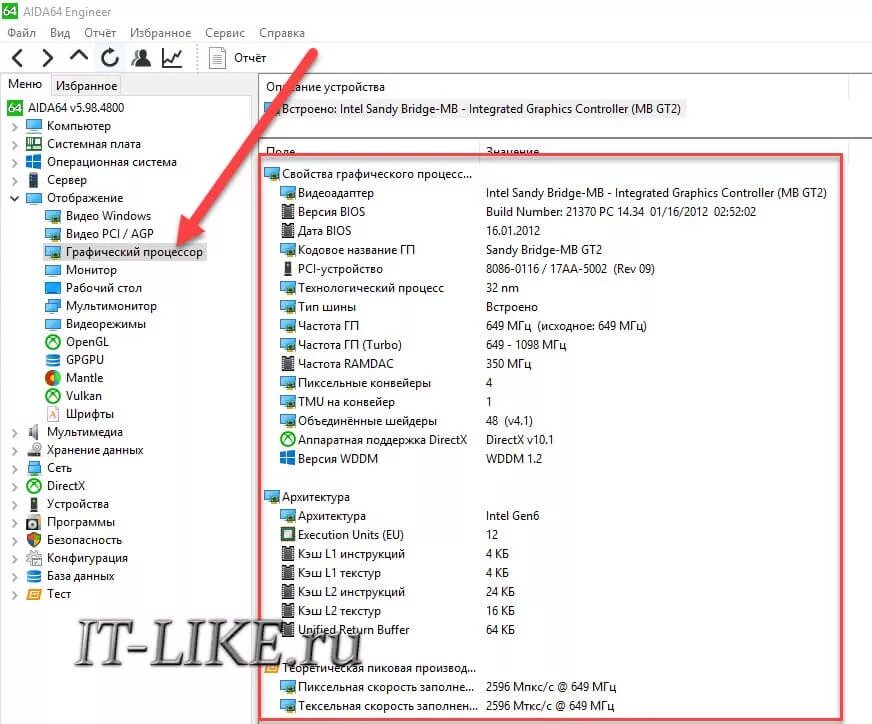Click the Безопасность shield icon

pyautogui.click(x=33, y=540)
